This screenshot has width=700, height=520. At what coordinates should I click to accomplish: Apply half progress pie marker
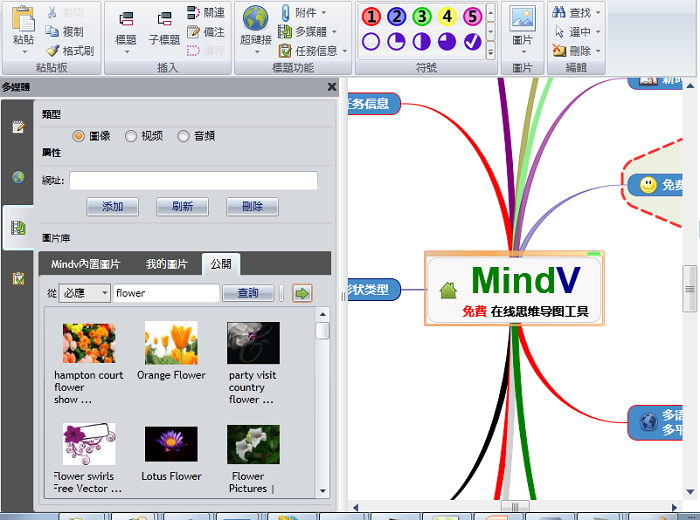pos(421,42)
